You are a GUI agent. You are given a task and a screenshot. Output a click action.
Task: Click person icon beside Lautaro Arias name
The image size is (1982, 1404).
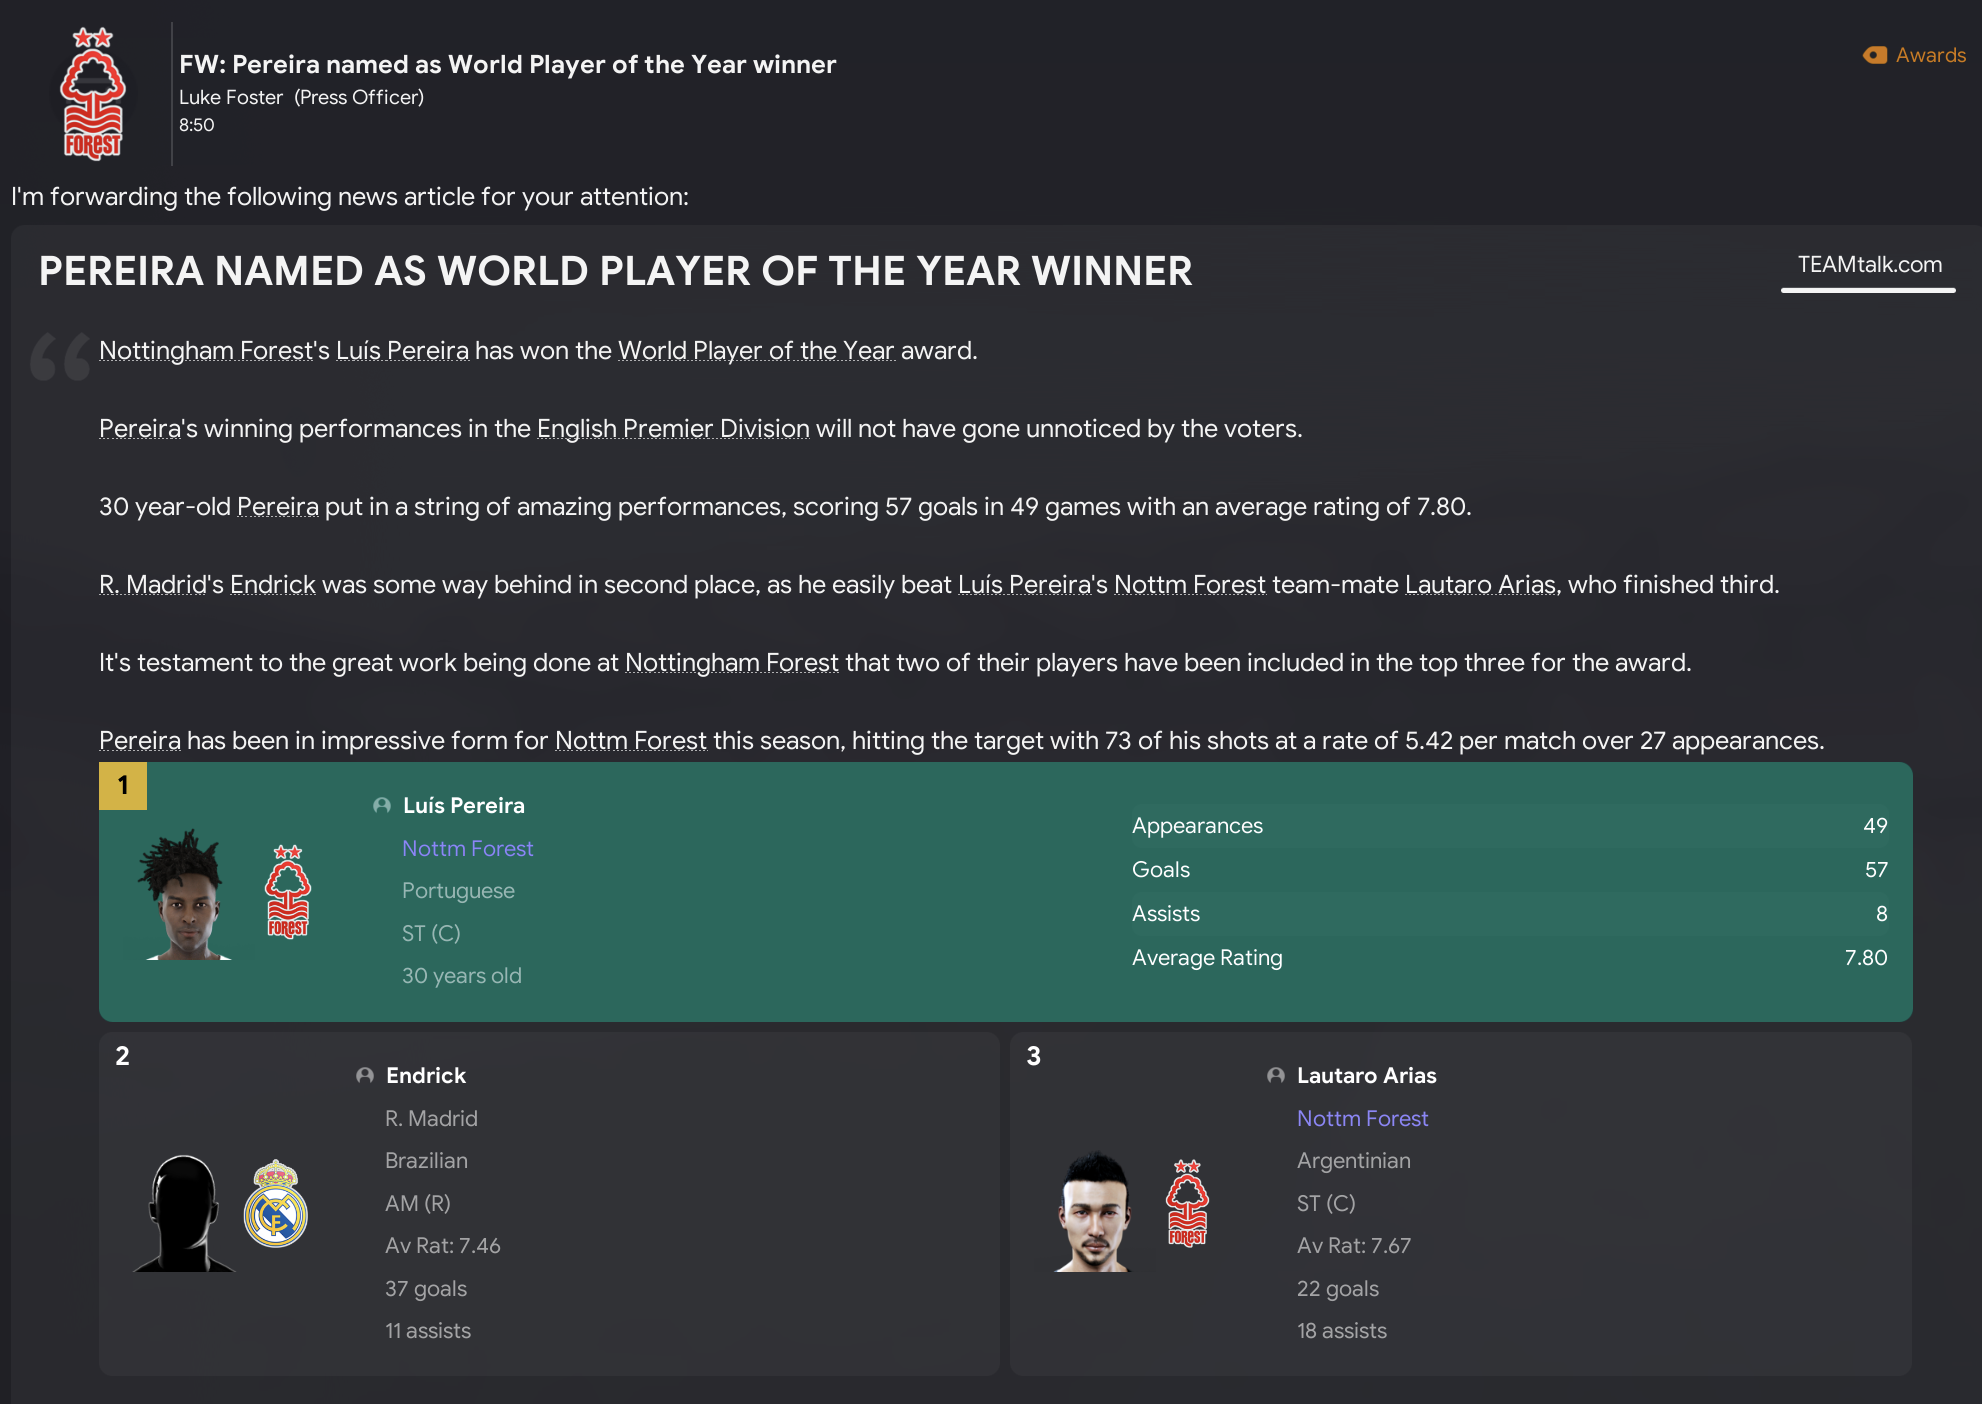pos(1276,1076)
